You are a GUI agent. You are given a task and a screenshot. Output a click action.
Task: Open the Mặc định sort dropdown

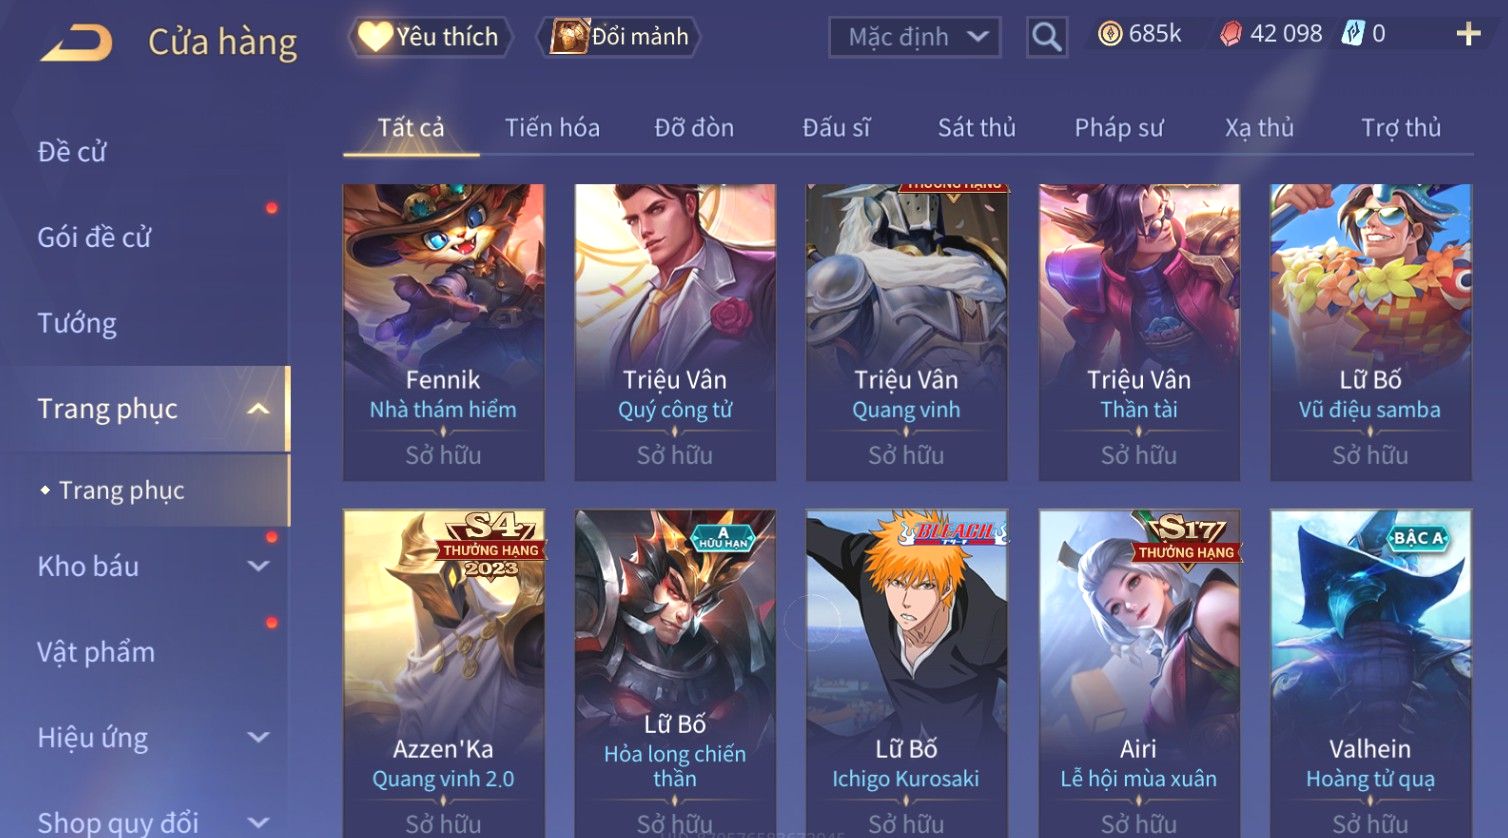click(x=915, y=37)
